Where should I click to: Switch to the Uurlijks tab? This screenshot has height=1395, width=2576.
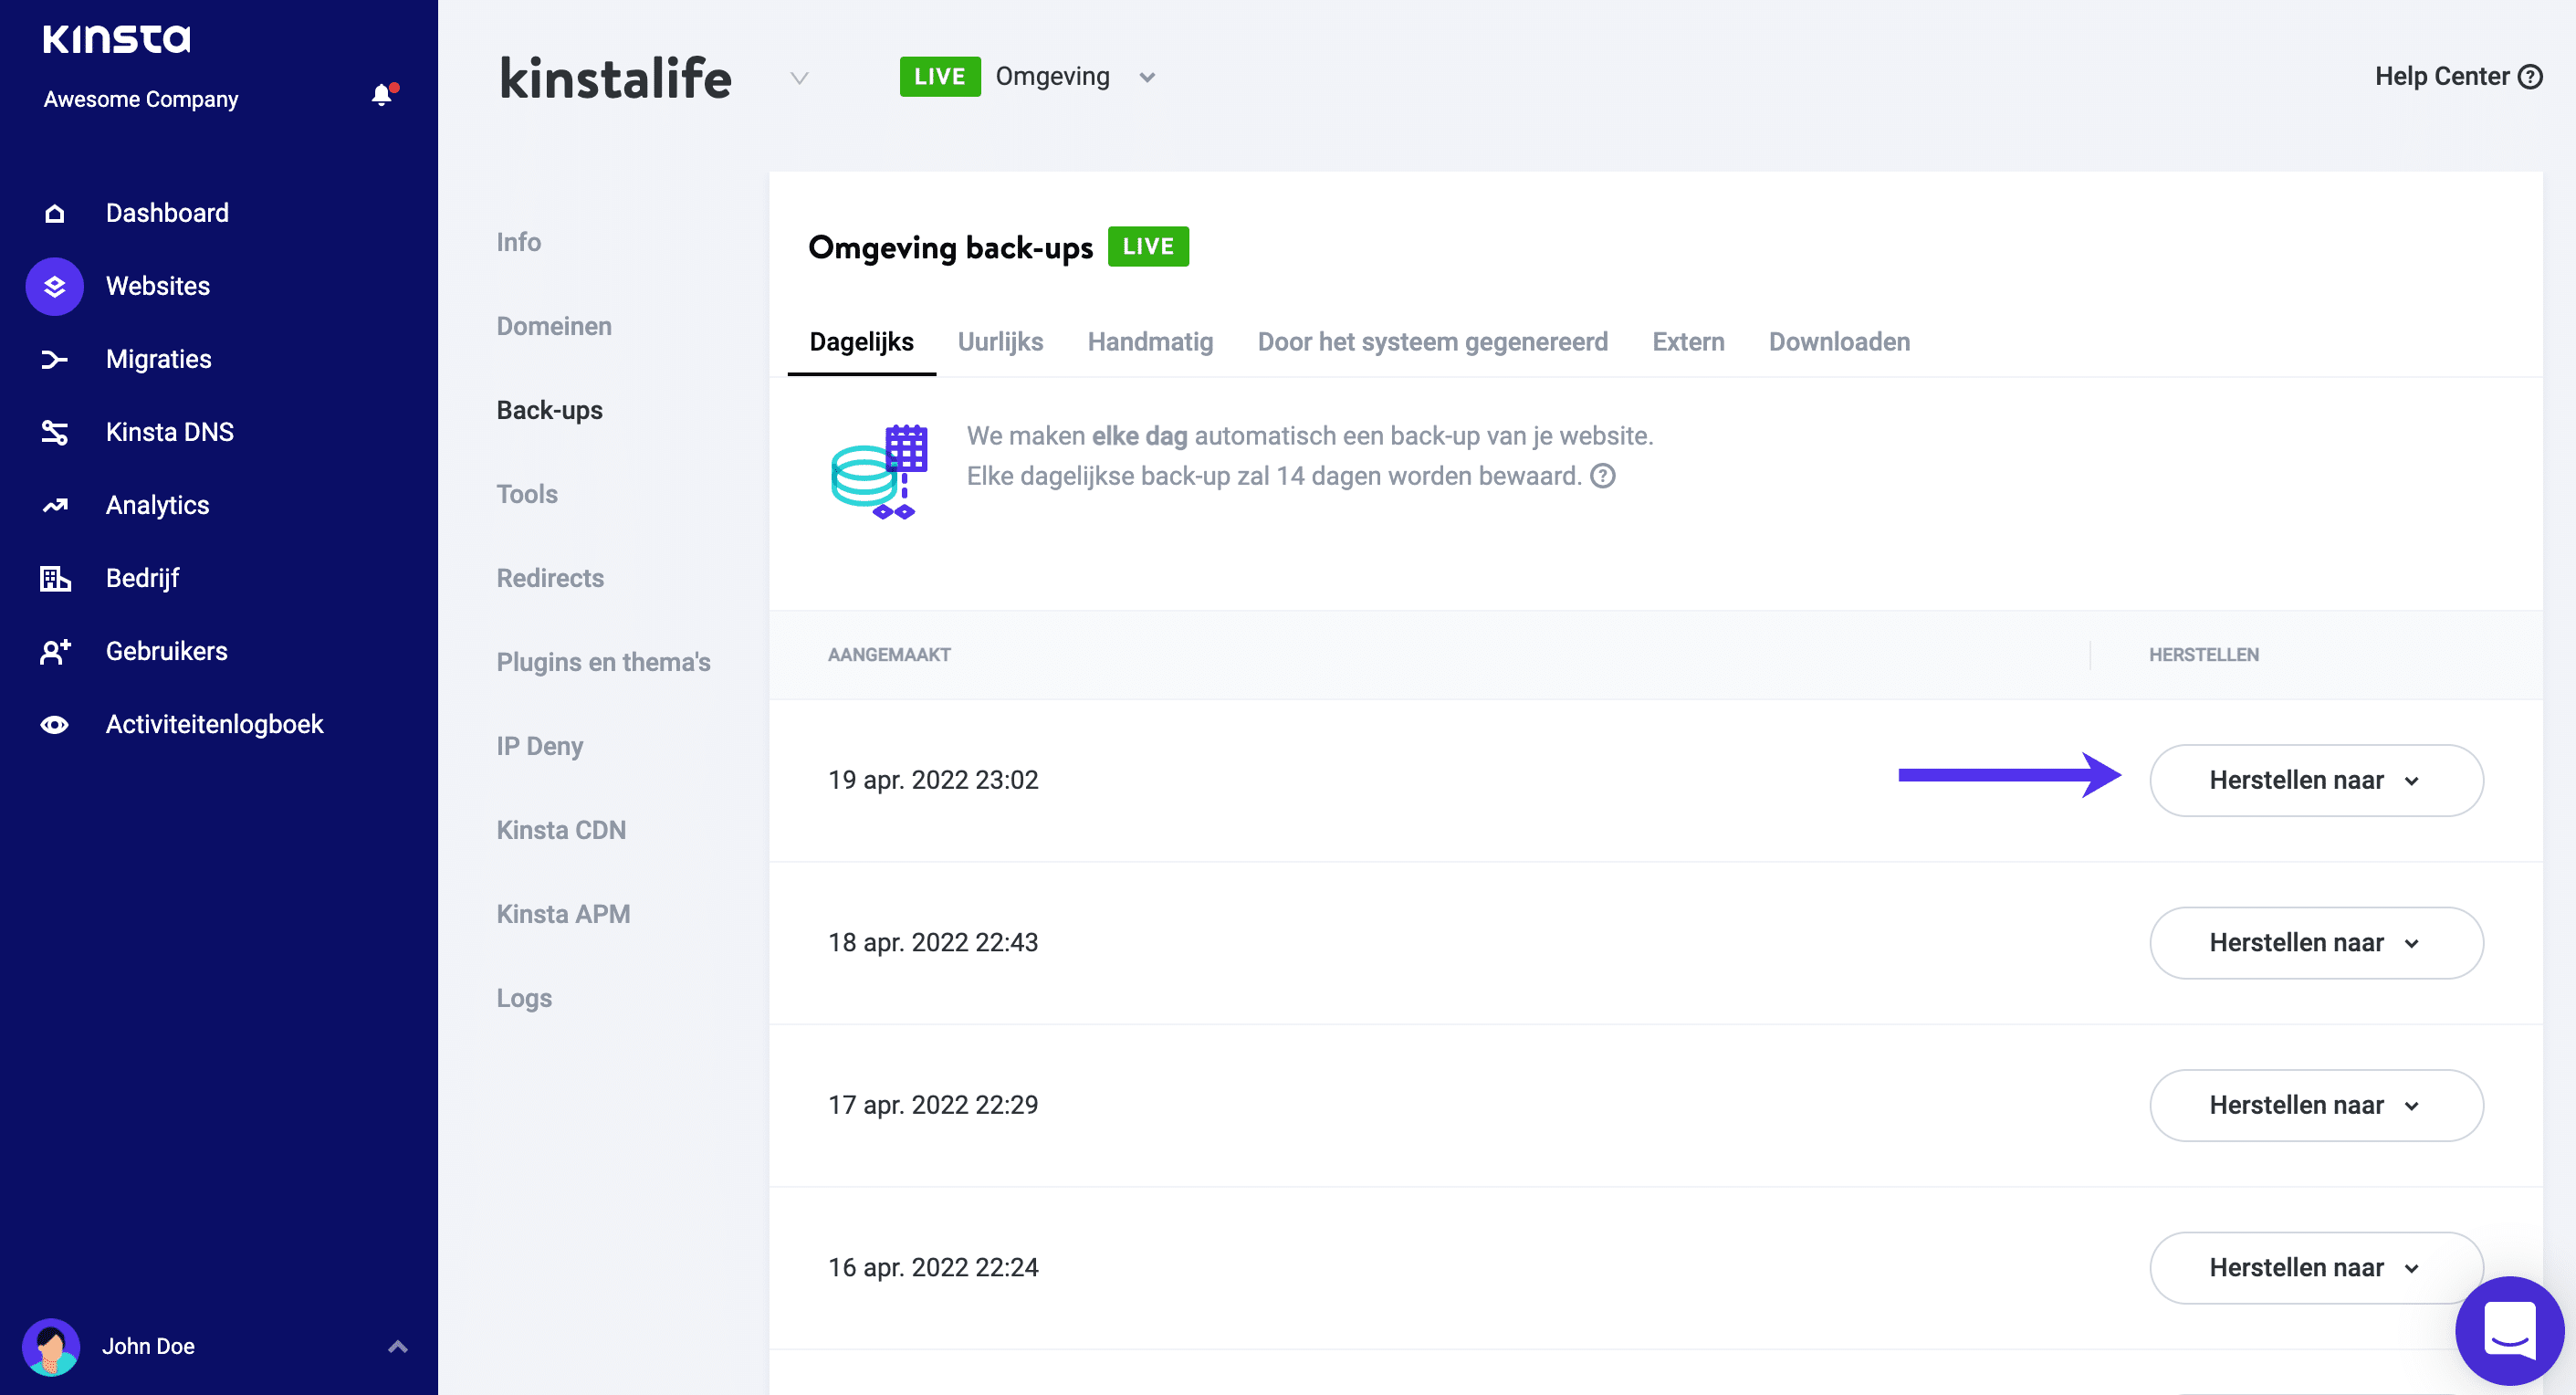1000,342
